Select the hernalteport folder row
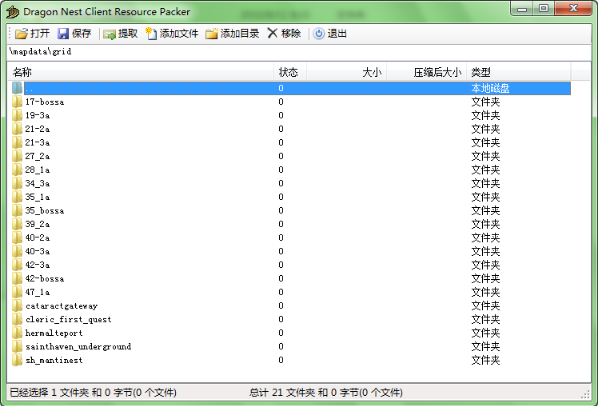 point(291,333)
